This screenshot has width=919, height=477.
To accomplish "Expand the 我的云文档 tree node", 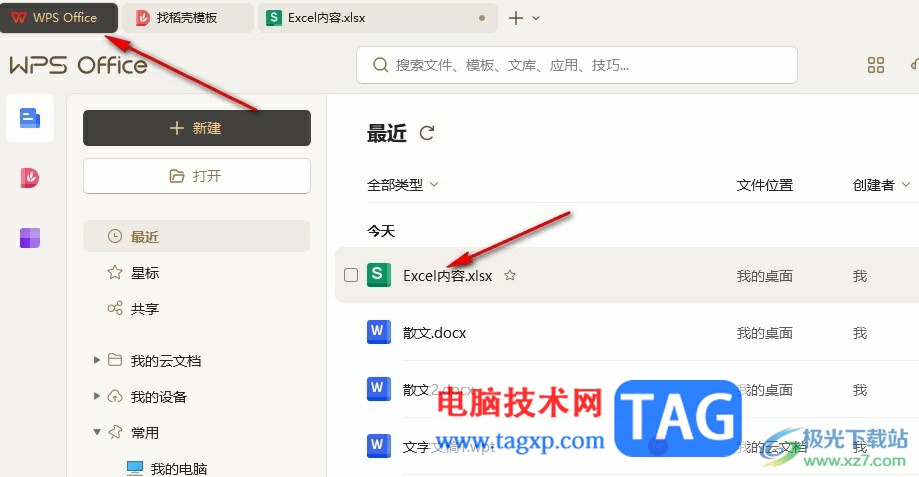I will 97,360.
